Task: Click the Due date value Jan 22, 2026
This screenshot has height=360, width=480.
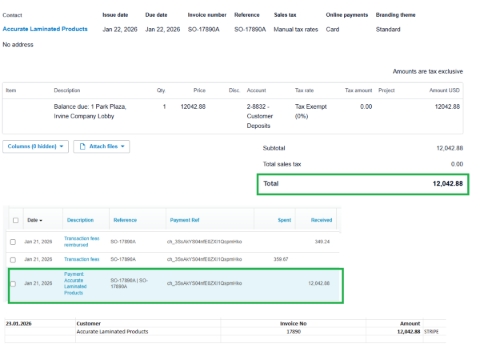Action: (163, 29)
